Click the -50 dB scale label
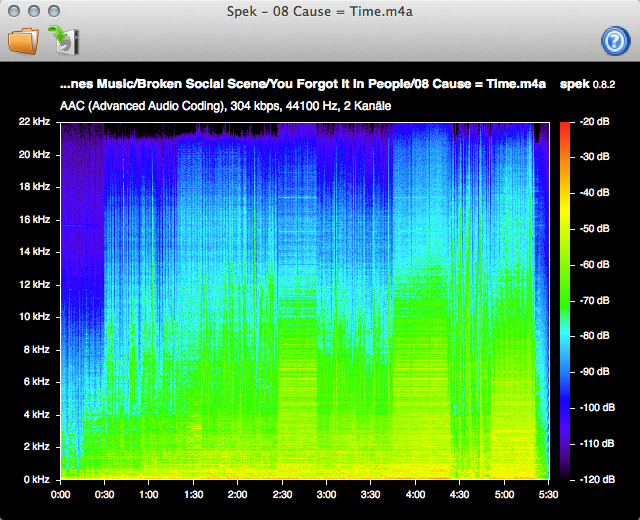This screenshot has height=520, width=640. (x=595, y=228)
